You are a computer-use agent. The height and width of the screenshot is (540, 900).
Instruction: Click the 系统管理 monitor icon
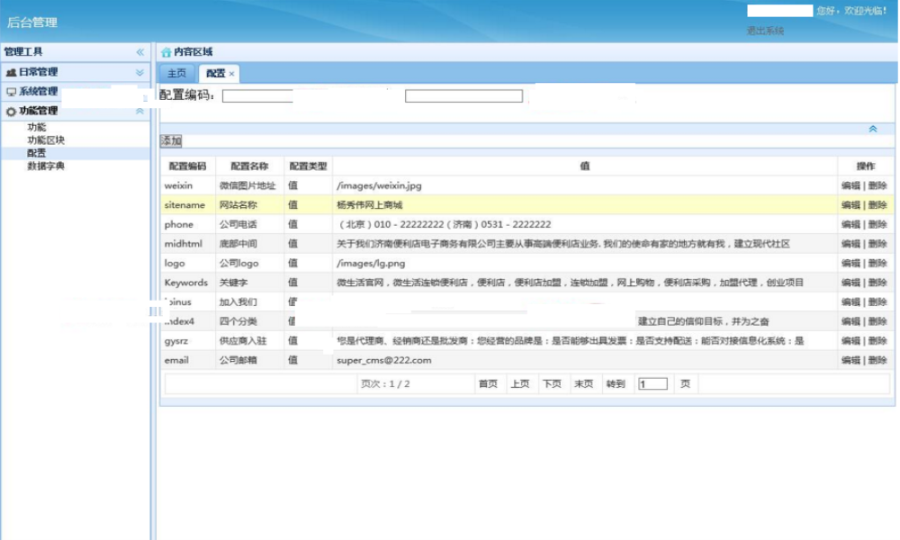[x=11, y=92]
